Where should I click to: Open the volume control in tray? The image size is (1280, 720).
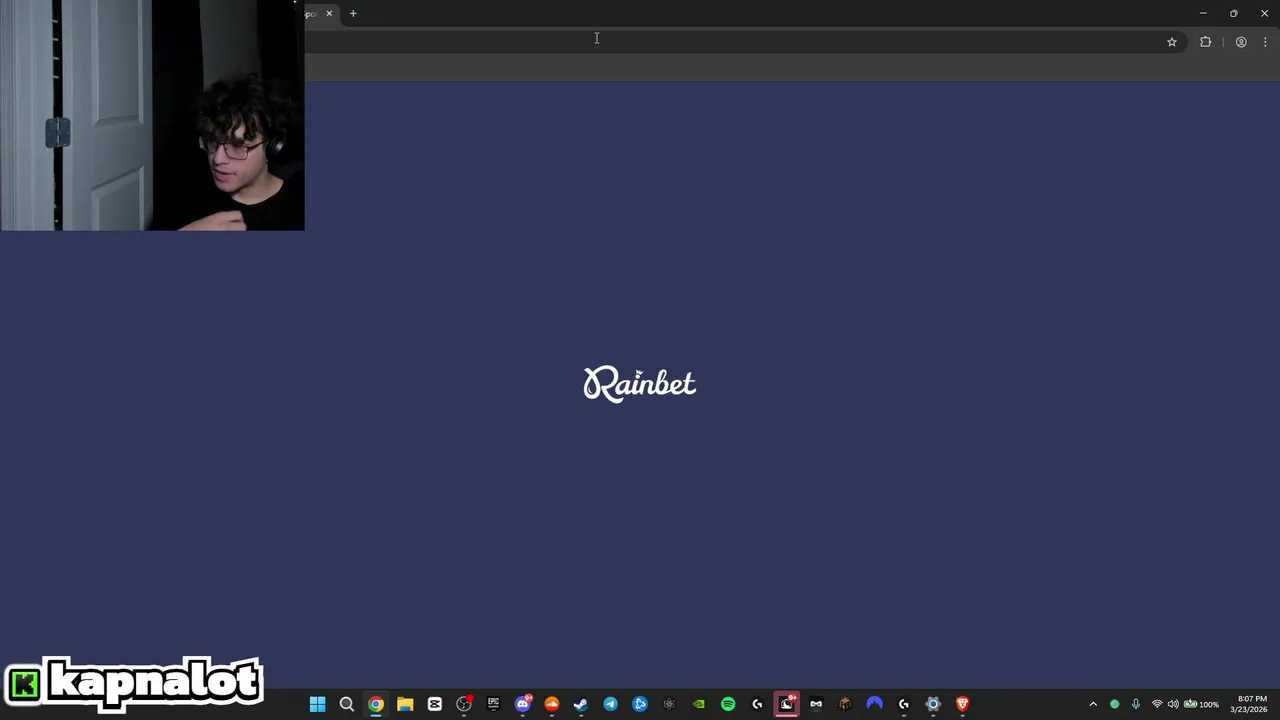click(x=1173, y=704)
